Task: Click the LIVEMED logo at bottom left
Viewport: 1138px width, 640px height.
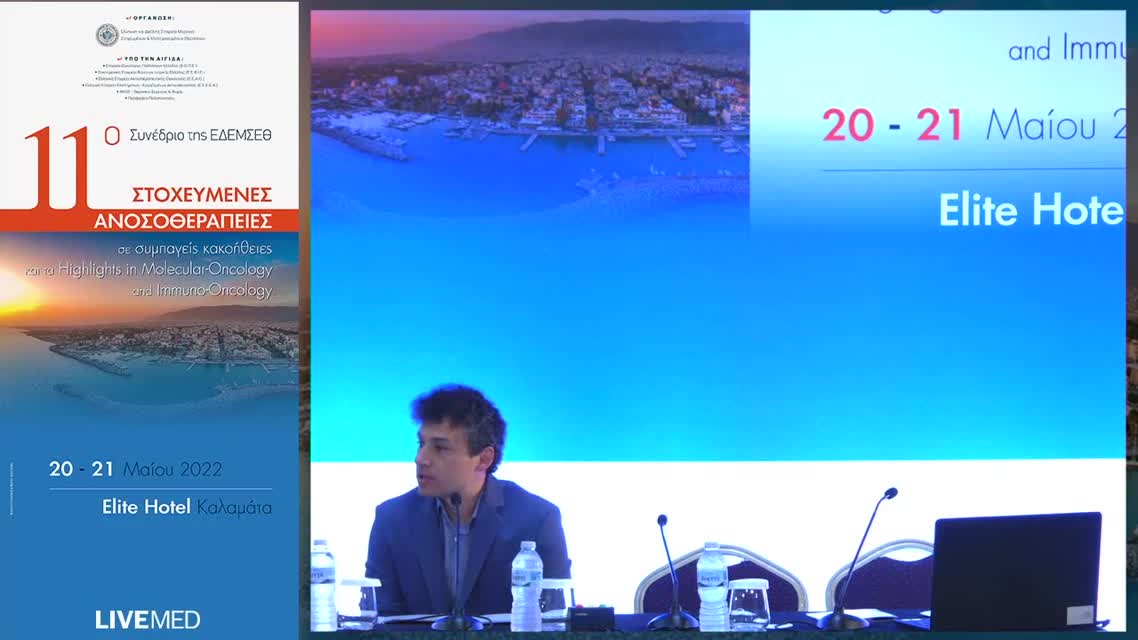Action: (x=148, y=619)
